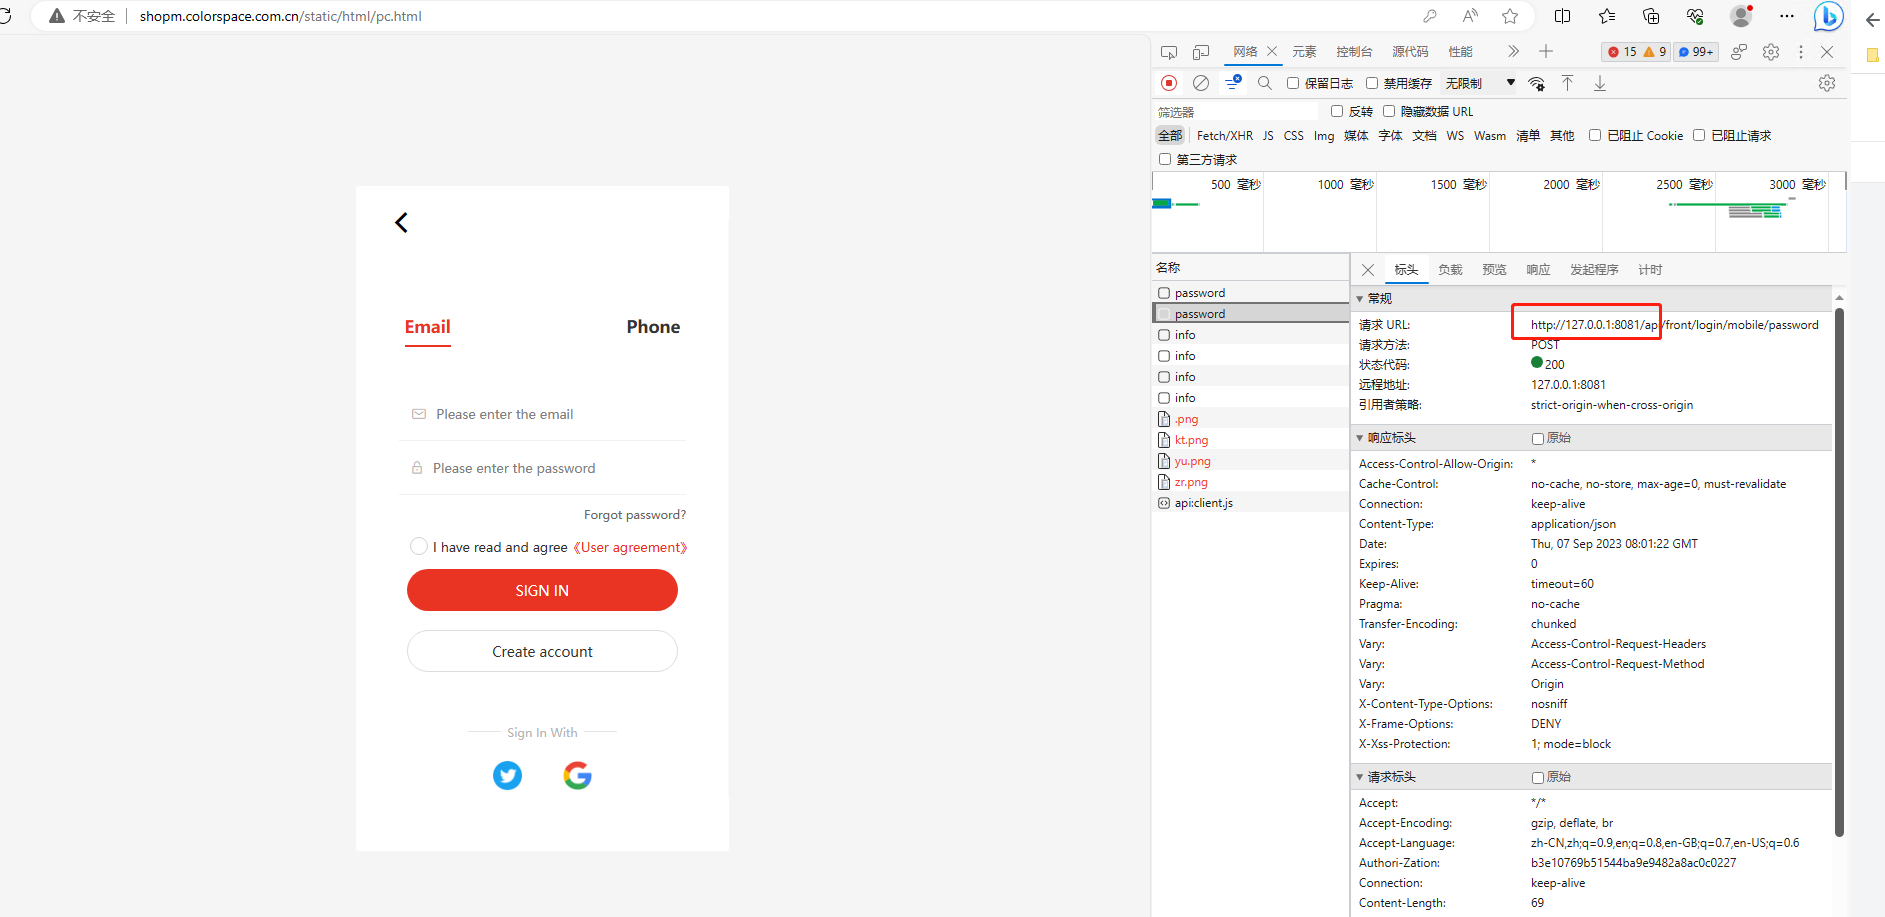Screen dimensions: 1885x917
Task: Switch to the Sources (源代码) tab
Action: point(1410,52)
